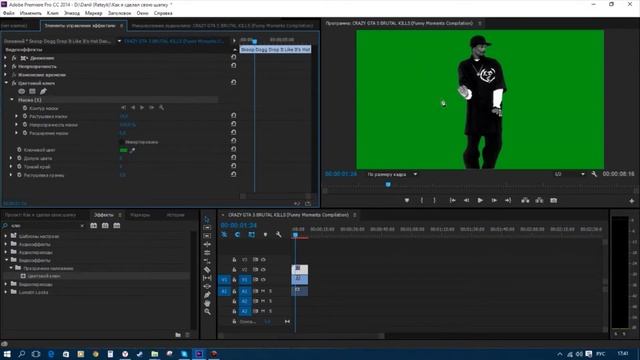Click Extract button in Program monitor

point(539,200)
